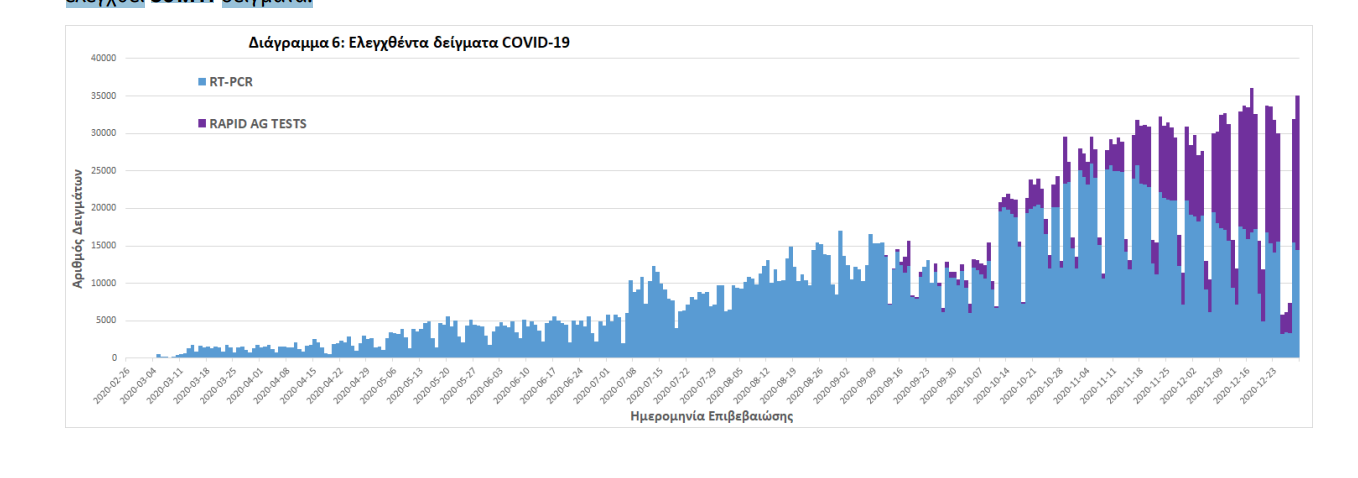Click the 0 value on the y-axis
This screenshot has height=478, width=1358.
[114, 358]
